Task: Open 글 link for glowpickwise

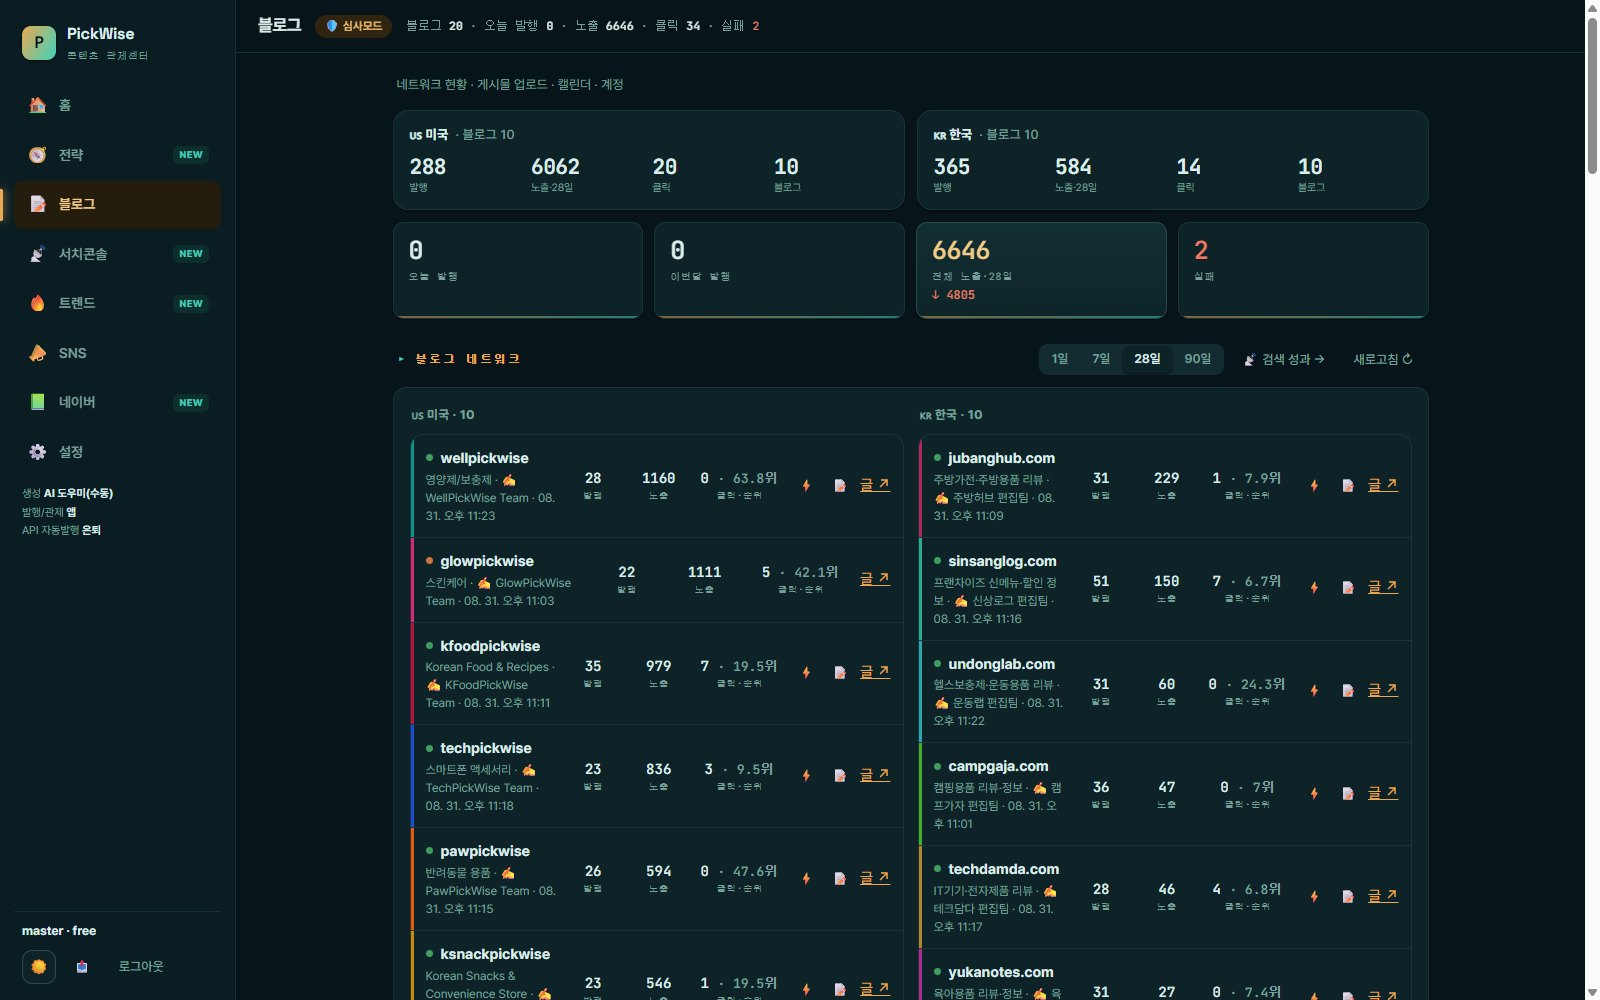Action: pyautogui.click(x=875, y=579)
